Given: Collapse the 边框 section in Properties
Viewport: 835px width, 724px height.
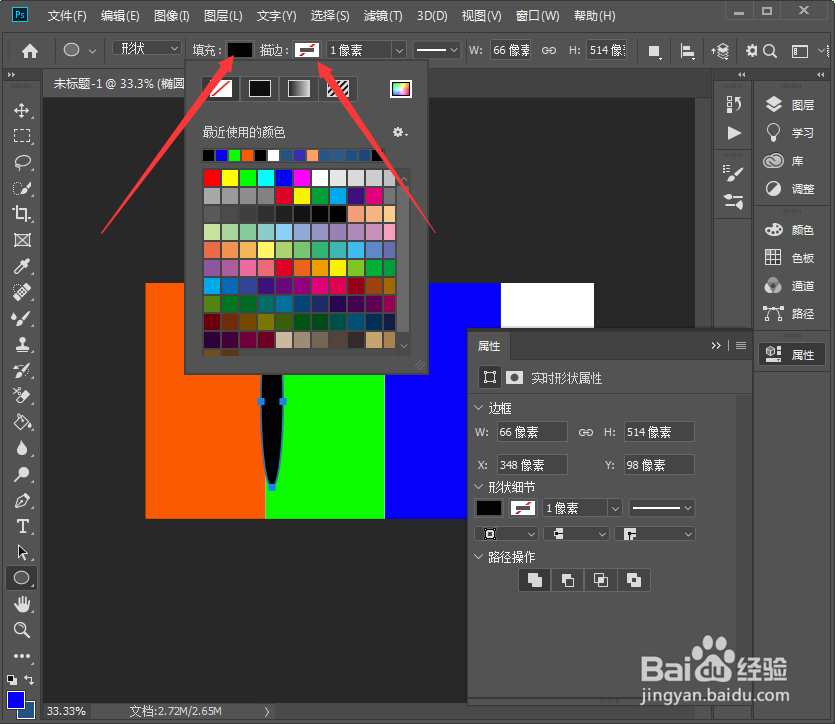Looking at the screenshot, I should (x=478, y=408).
